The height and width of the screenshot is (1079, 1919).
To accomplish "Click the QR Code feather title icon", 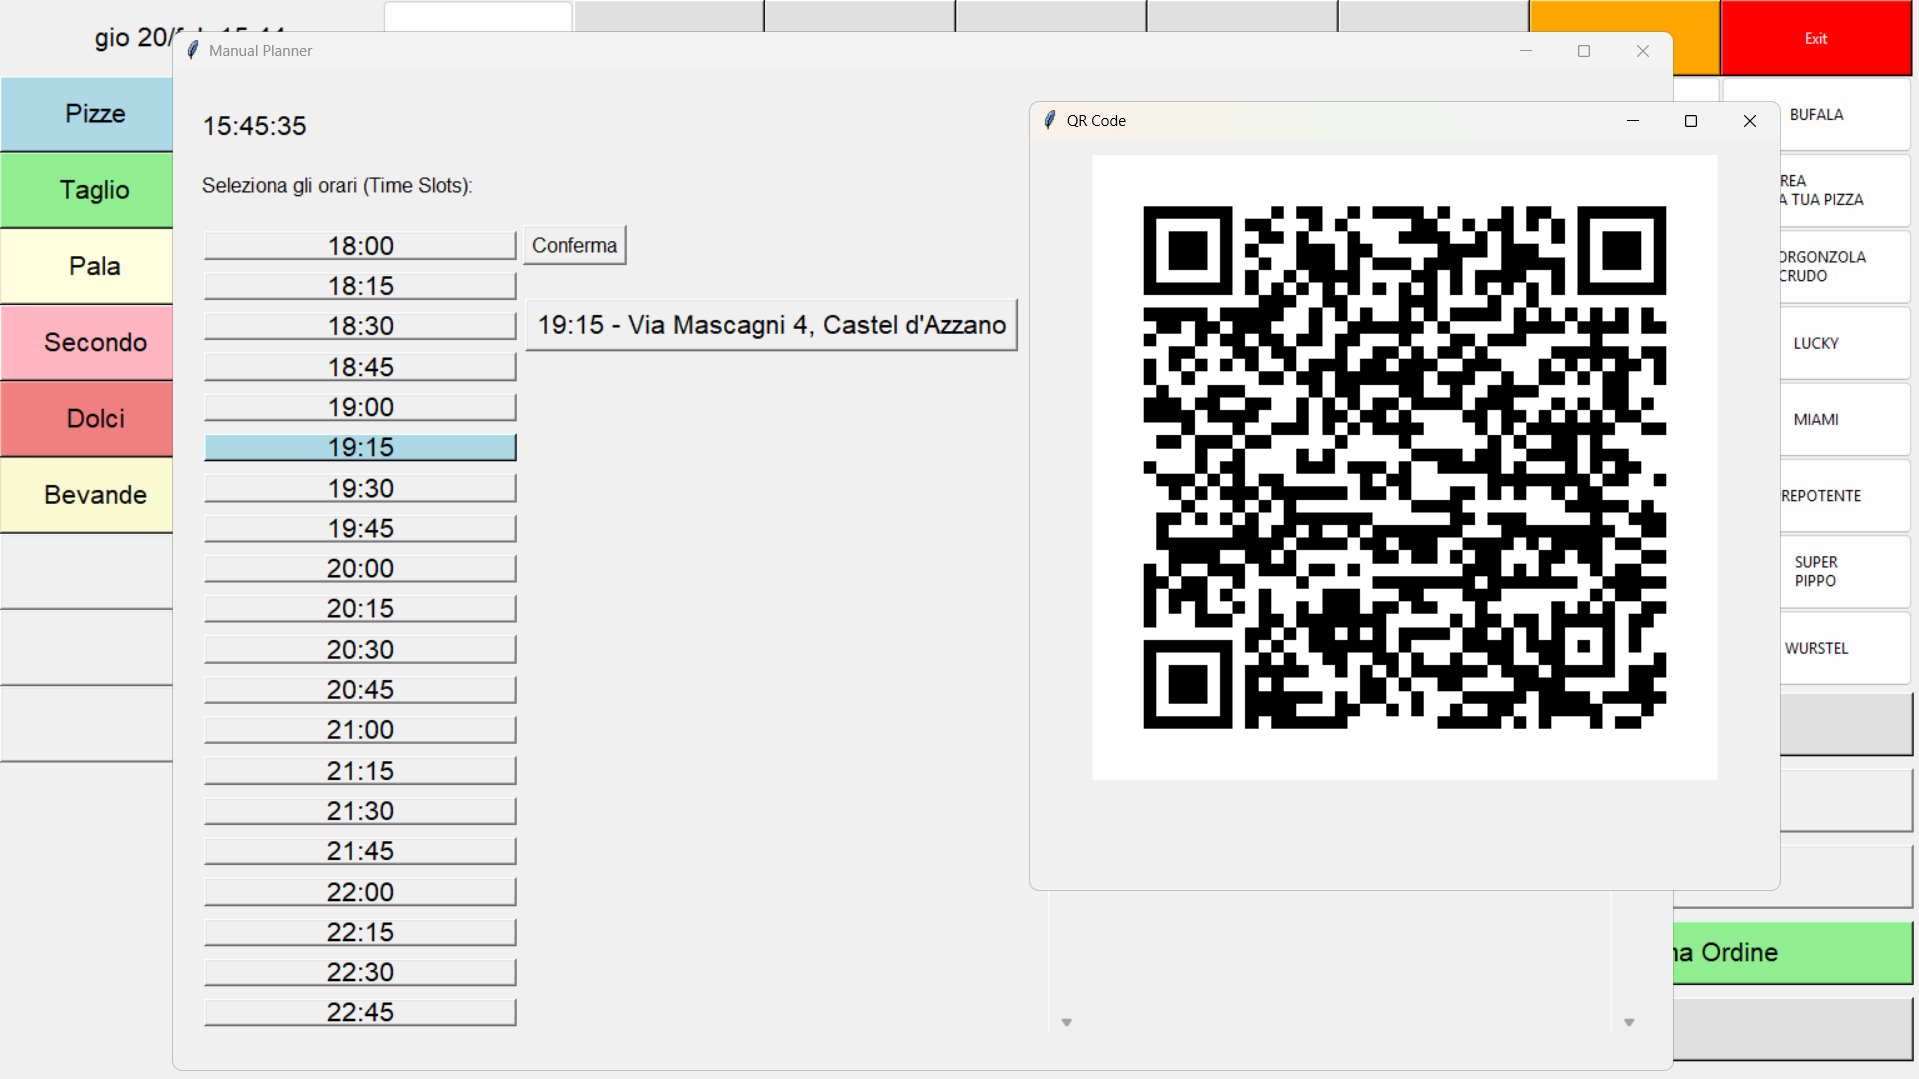I will (x=1049, y=120).
